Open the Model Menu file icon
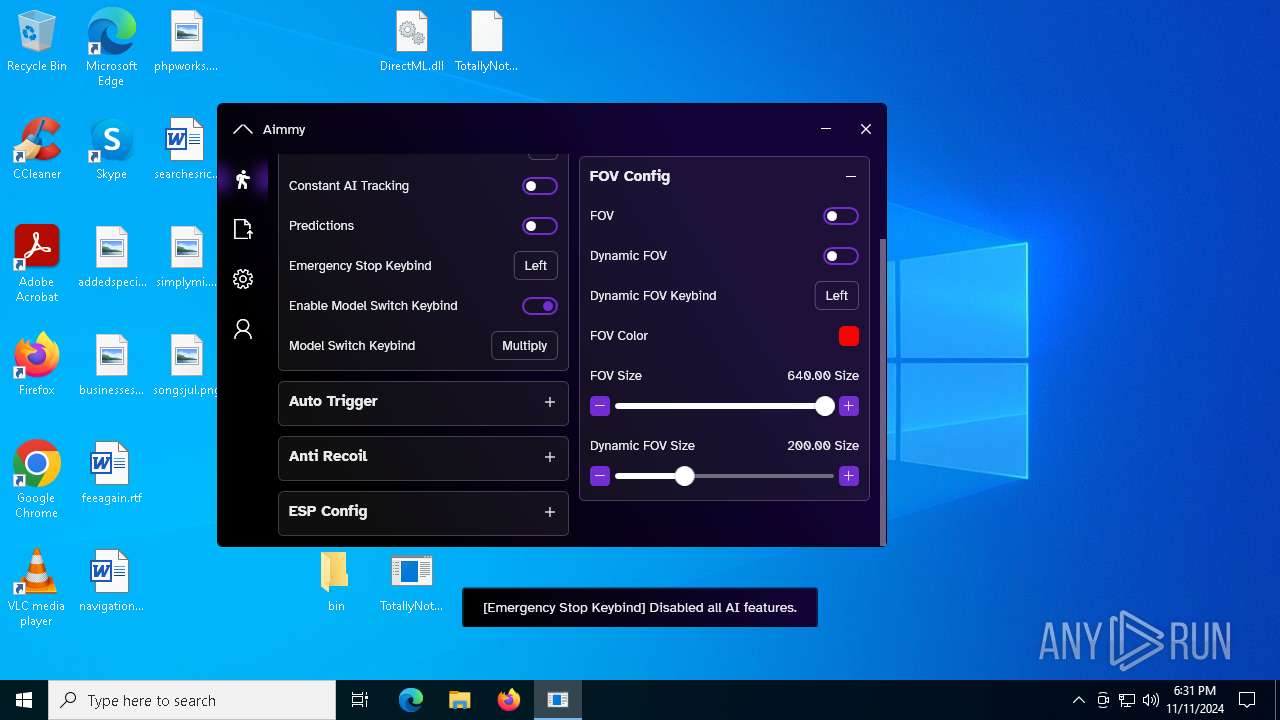 (243, 229)
